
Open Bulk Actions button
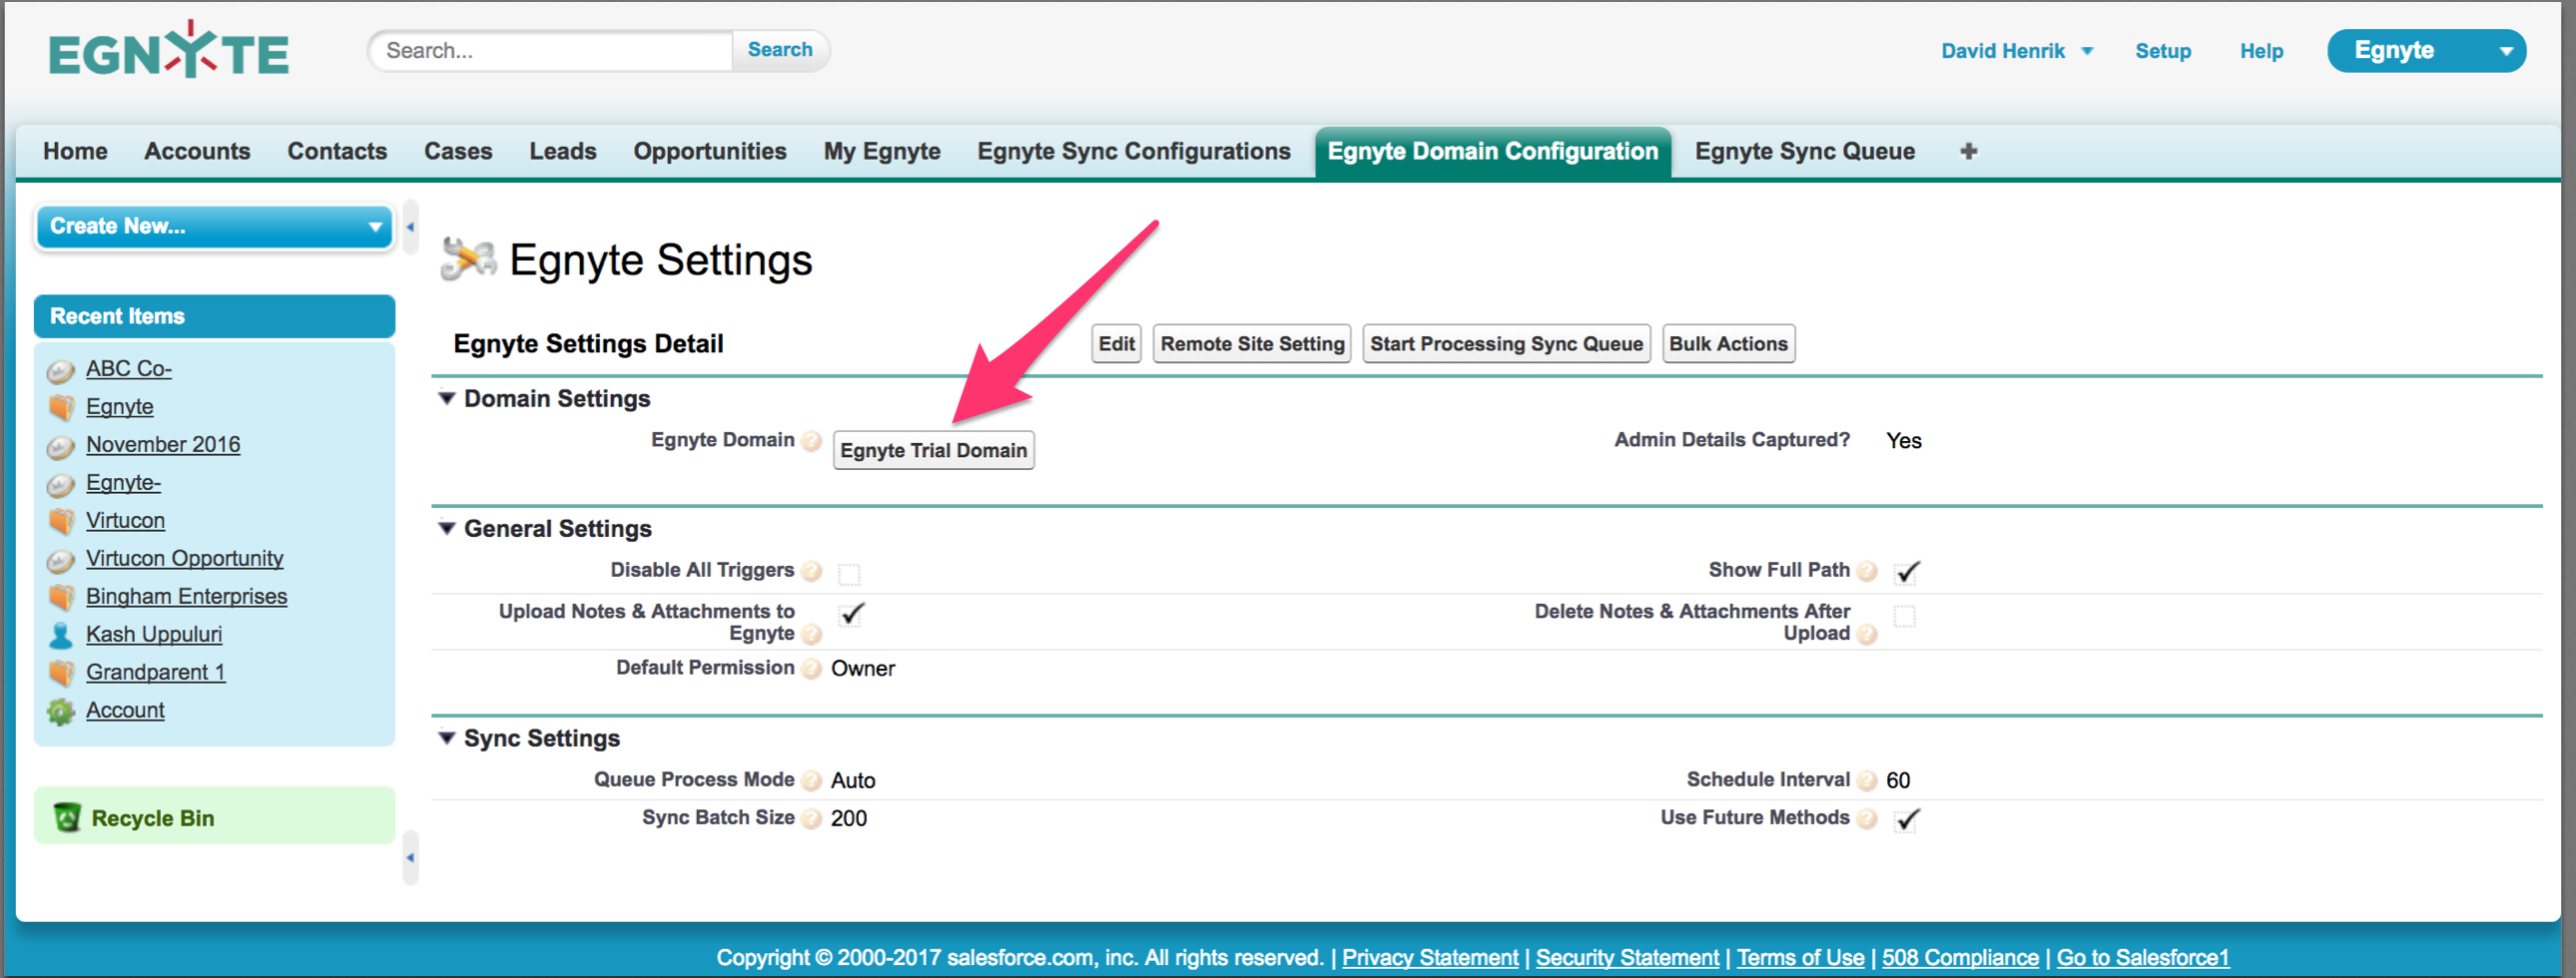pos(1728,344)
